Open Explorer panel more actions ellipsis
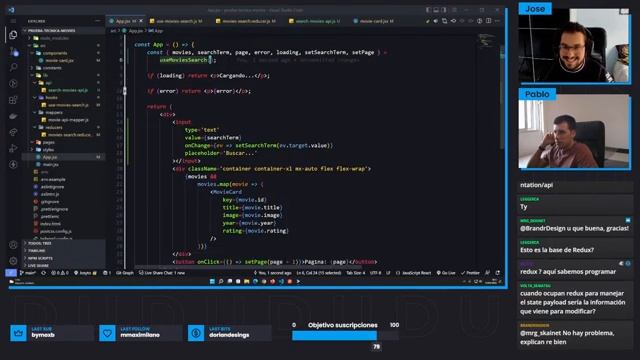 [x=97, y=21]
